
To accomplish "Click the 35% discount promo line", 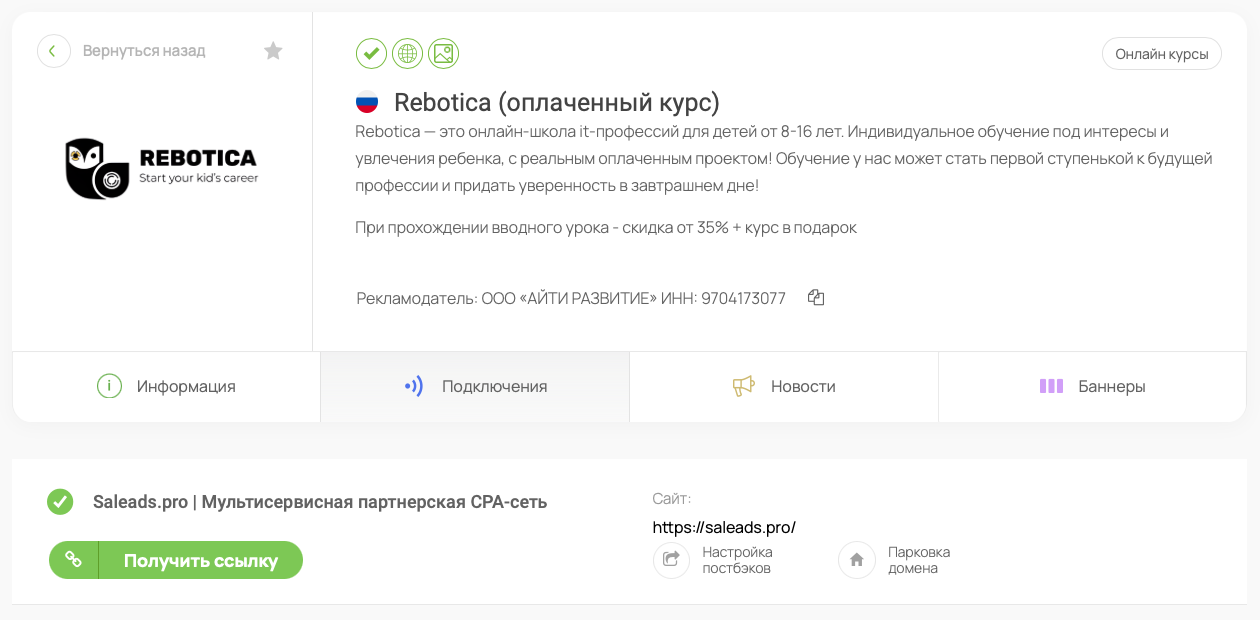I will (606, 227).
